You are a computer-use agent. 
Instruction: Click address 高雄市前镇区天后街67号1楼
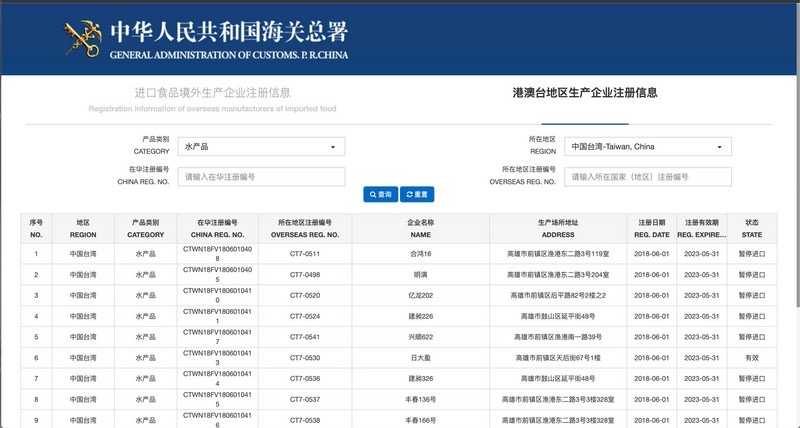(x=558, y=358)
